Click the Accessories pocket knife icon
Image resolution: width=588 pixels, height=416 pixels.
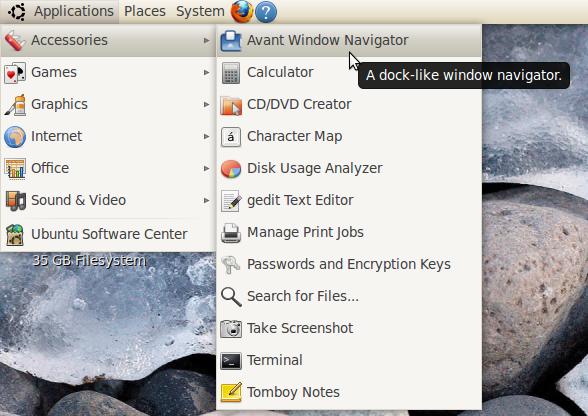15,40
